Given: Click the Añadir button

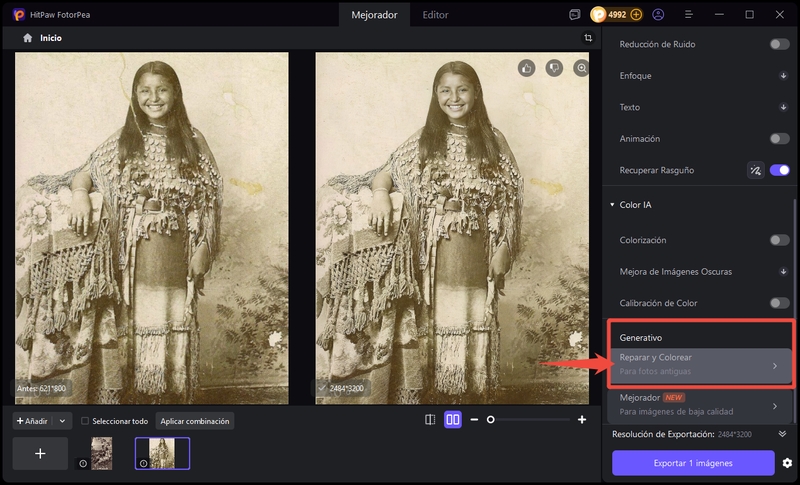Looking at the screenshot, I should pyautogui.click(x=32, y=421).
